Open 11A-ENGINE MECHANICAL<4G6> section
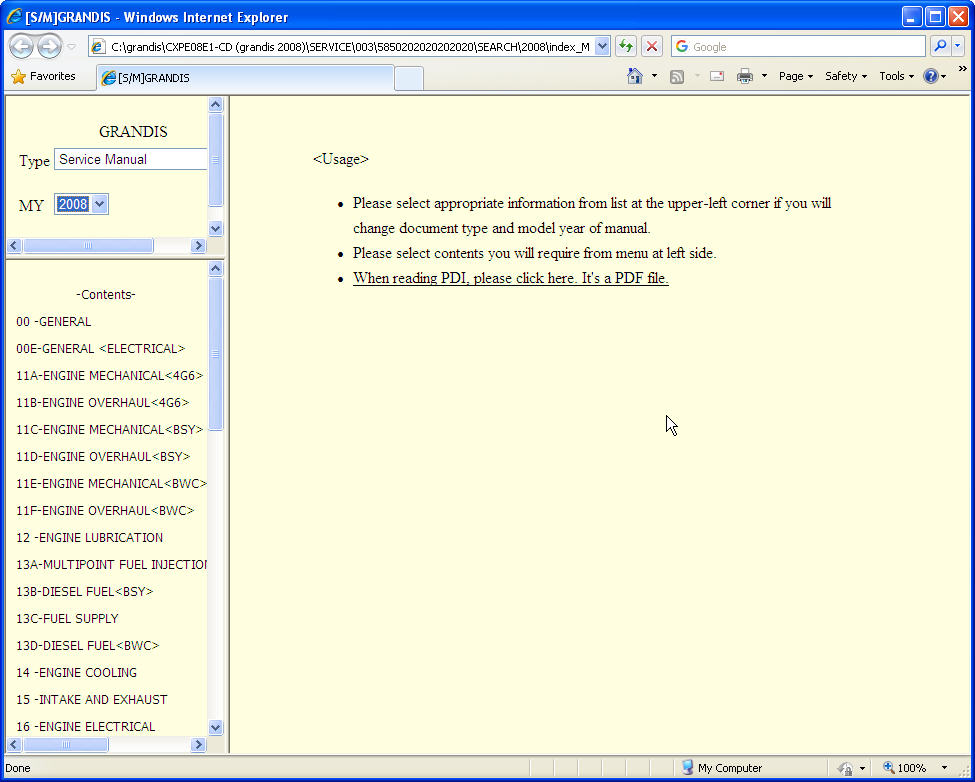The height and width of the screenshot is (782, 975). pyautogui.click(x=109, y=375)
